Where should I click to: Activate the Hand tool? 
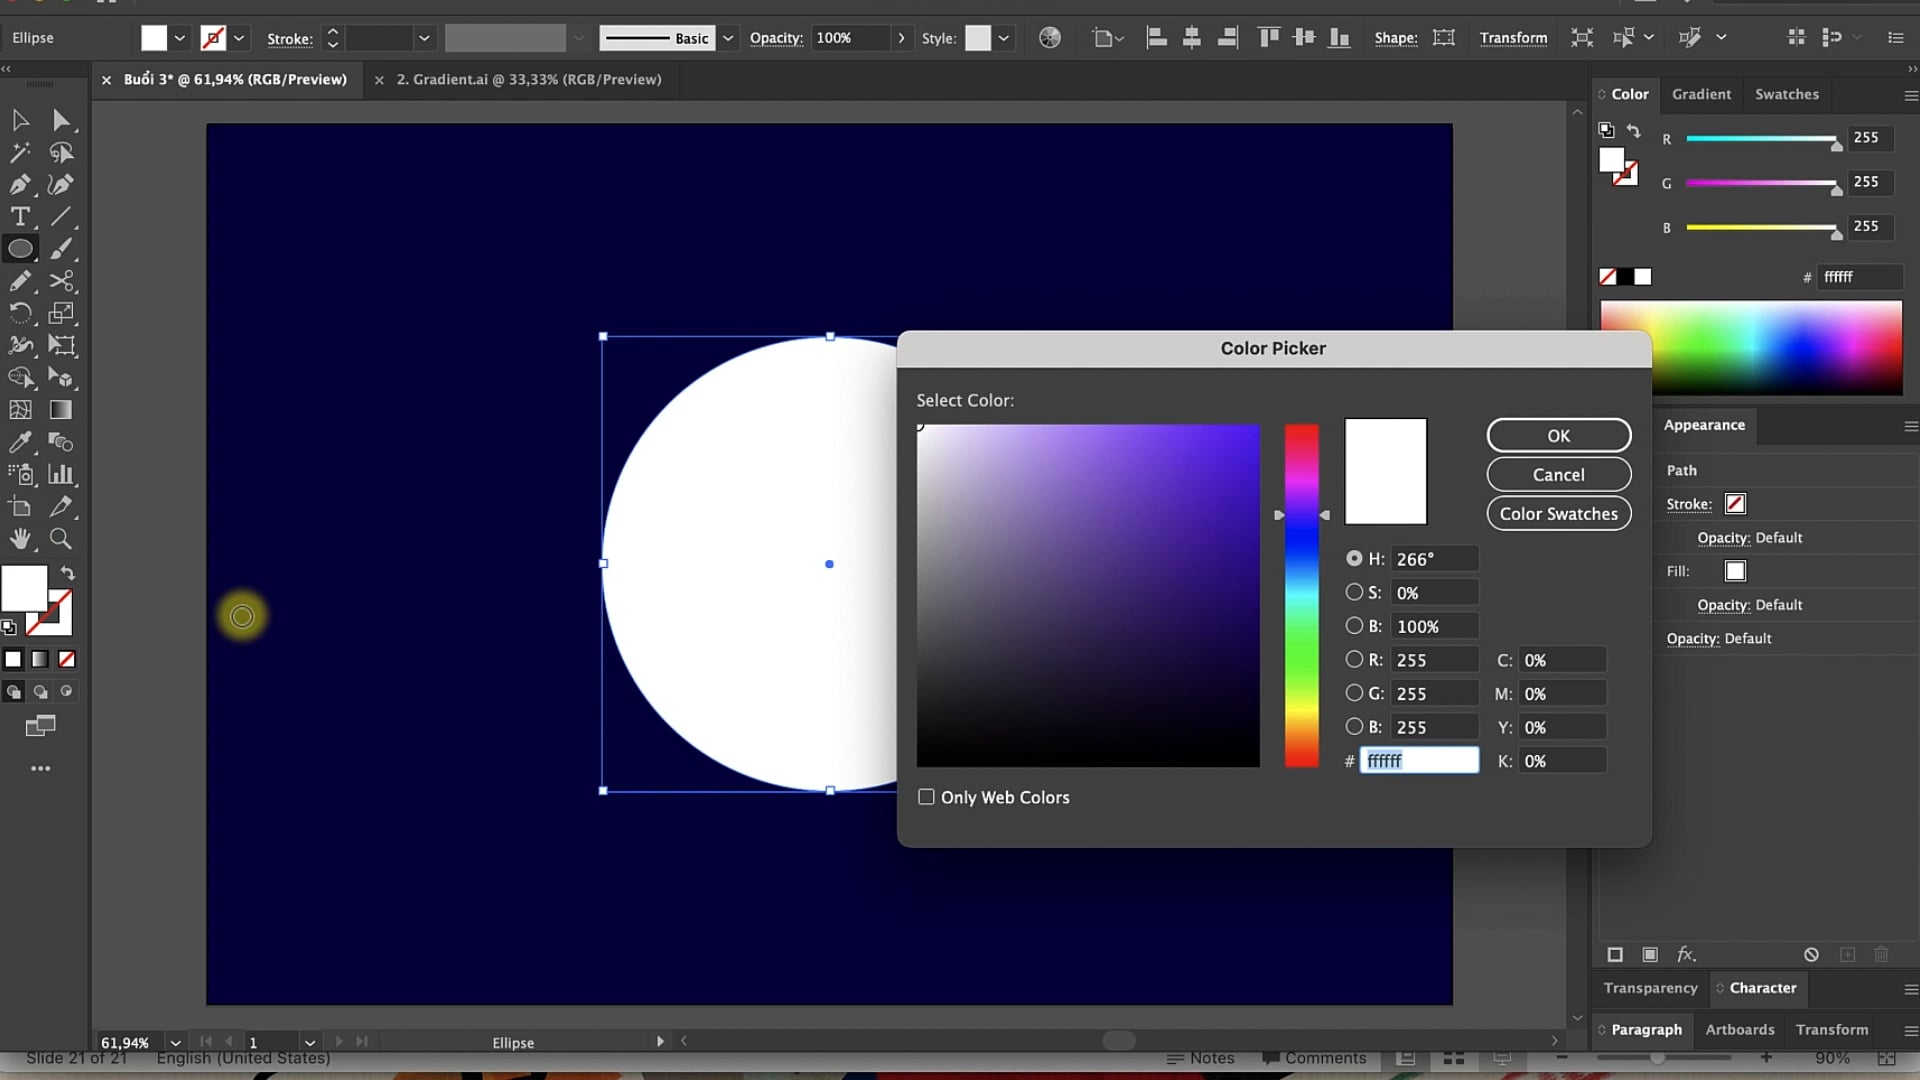pyautogui.click(x=20, y=539)
